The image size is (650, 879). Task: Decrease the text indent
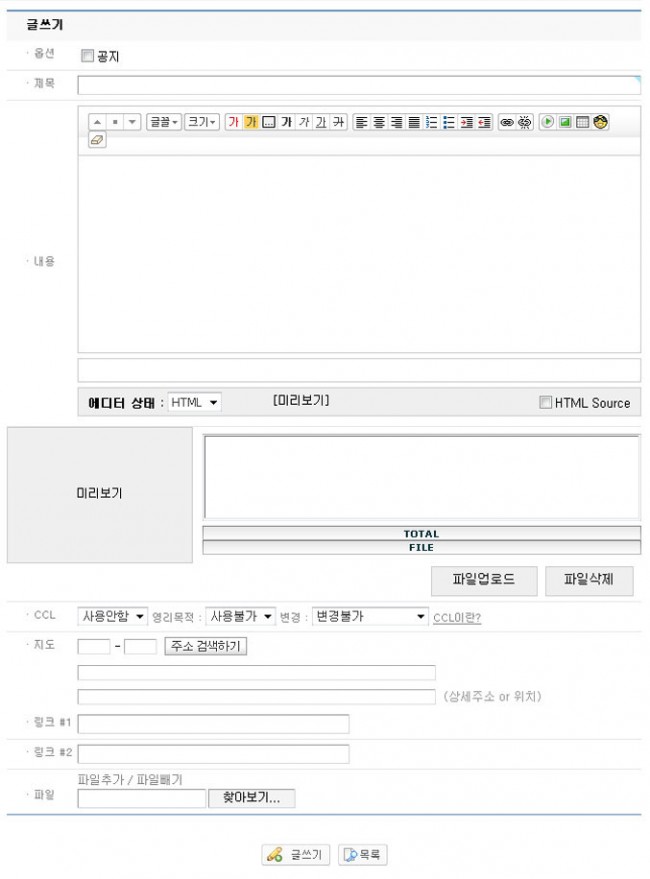tap(484, 122)
